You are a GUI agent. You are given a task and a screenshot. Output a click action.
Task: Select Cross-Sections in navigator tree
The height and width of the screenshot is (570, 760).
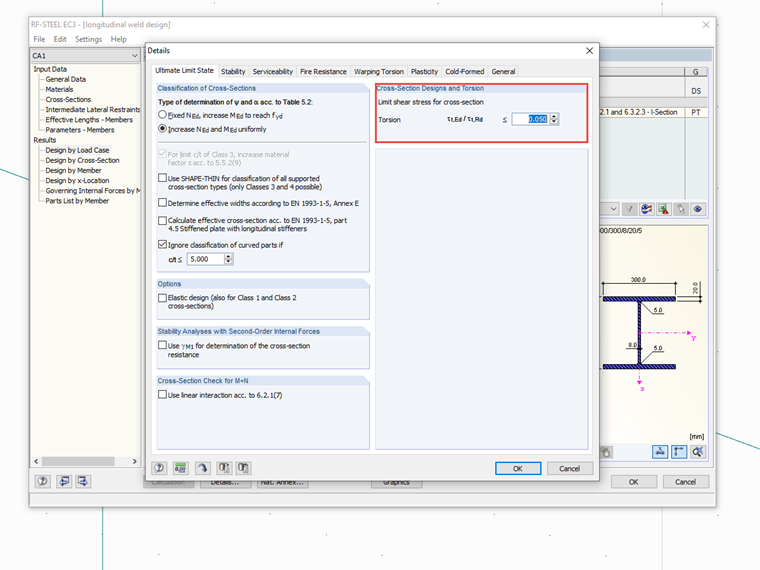(x=68, y=99)
